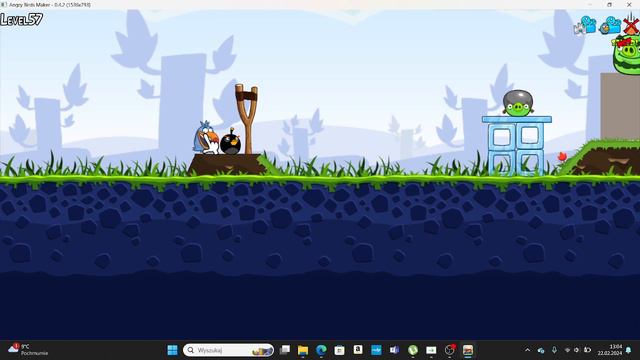Click the Angry Birds Maker window title
This screenshot has width=640, height=360.
[50, 4]
